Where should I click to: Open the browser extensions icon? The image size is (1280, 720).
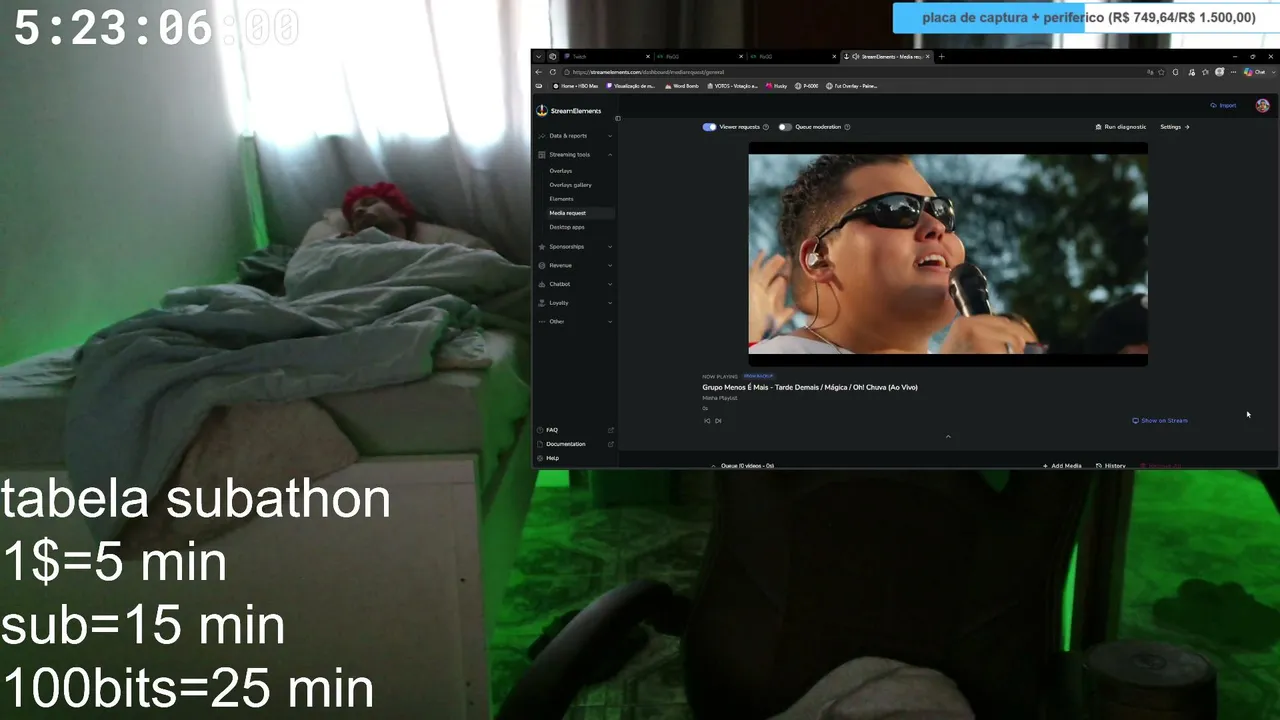[1175, 72]
